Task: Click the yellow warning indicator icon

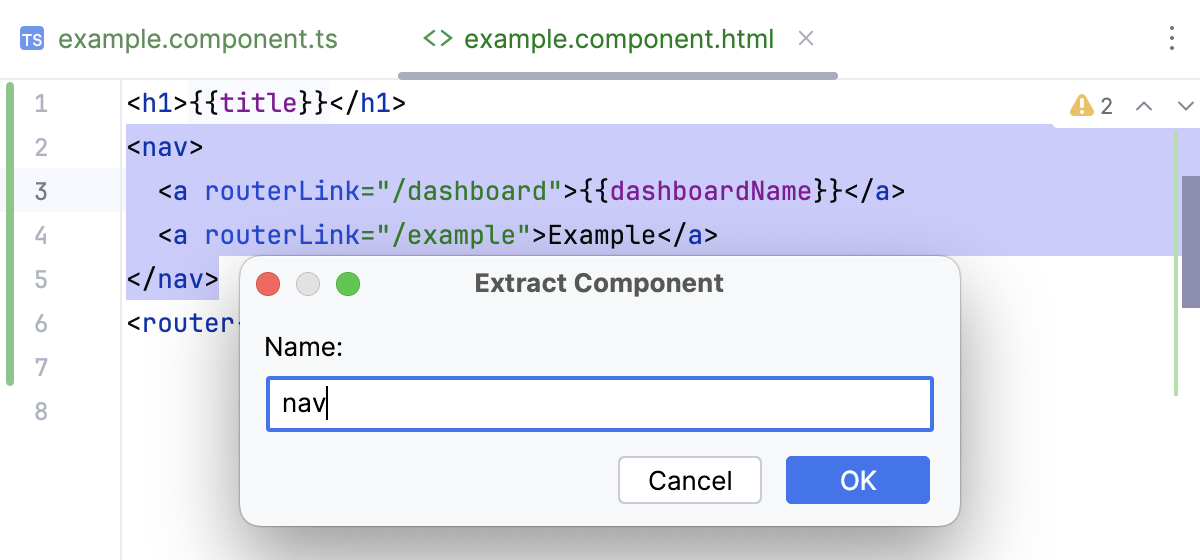Action: tap(1081, 105)
